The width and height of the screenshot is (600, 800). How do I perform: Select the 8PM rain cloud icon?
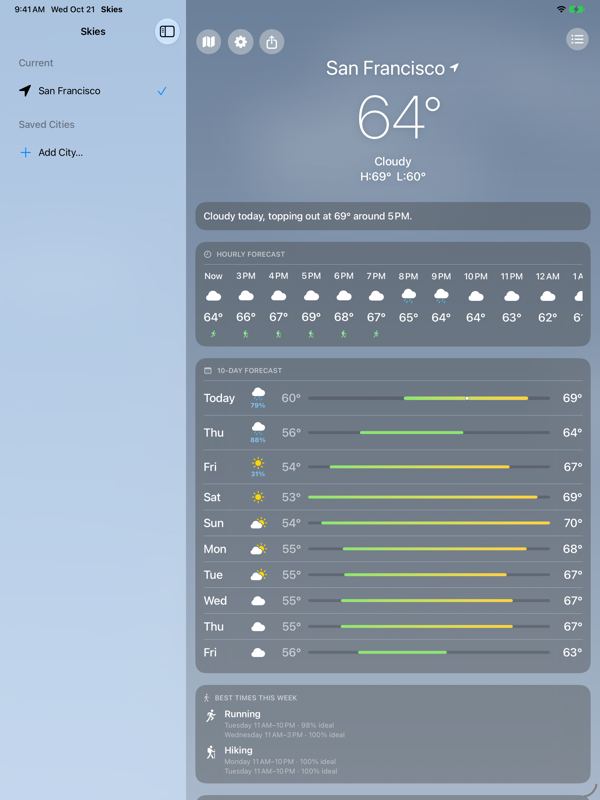(x=409, y=296)
